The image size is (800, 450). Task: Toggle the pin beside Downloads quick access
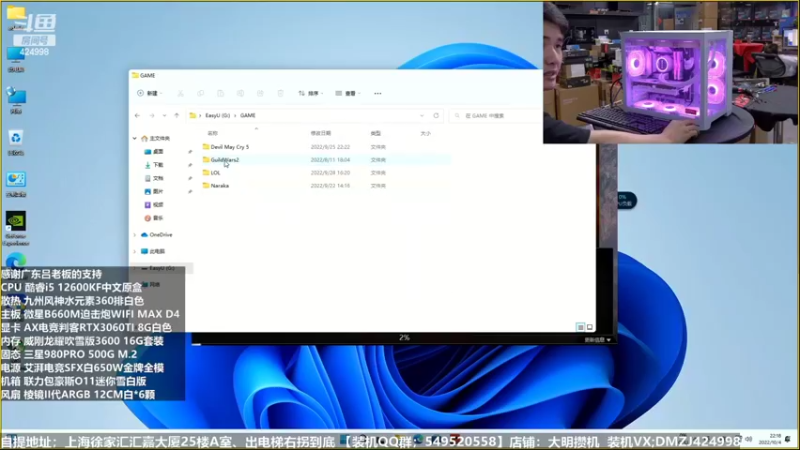pos(190,165)
